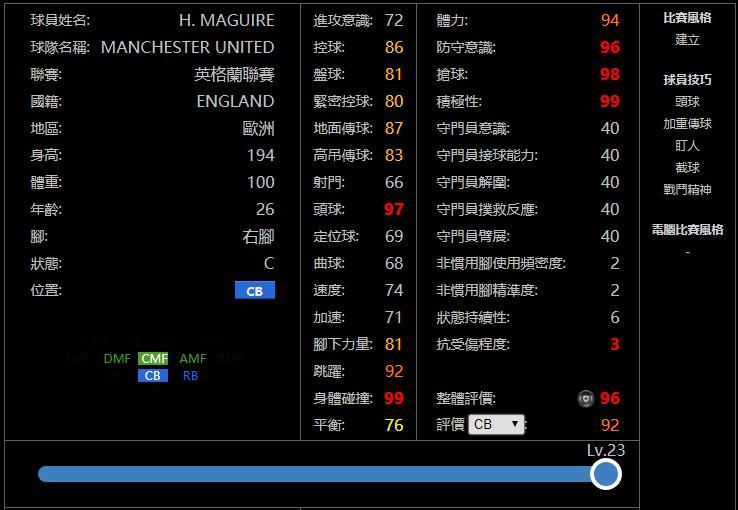Click the 整體評價 value 96
This screenshot has width=738, height=510.
[610, 398]
